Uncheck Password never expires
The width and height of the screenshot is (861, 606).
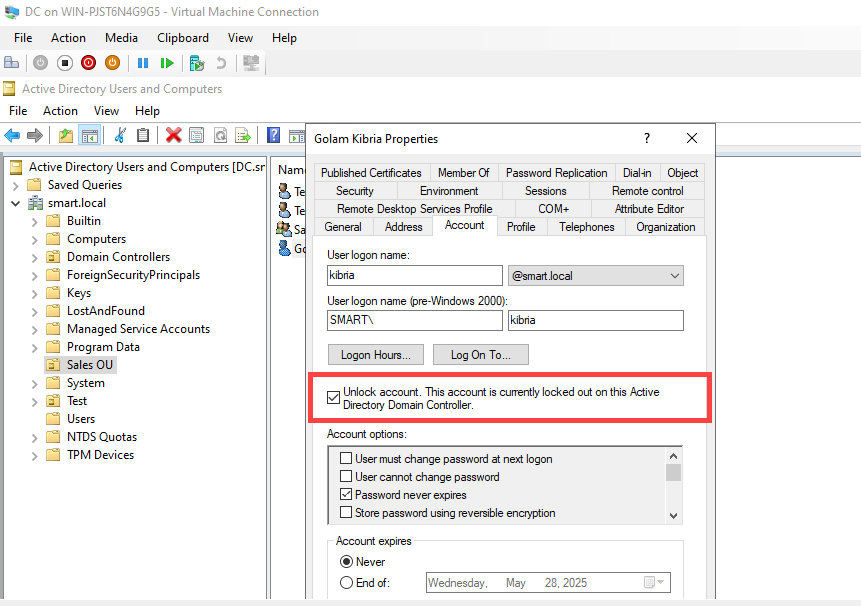(x=346, y=495)
